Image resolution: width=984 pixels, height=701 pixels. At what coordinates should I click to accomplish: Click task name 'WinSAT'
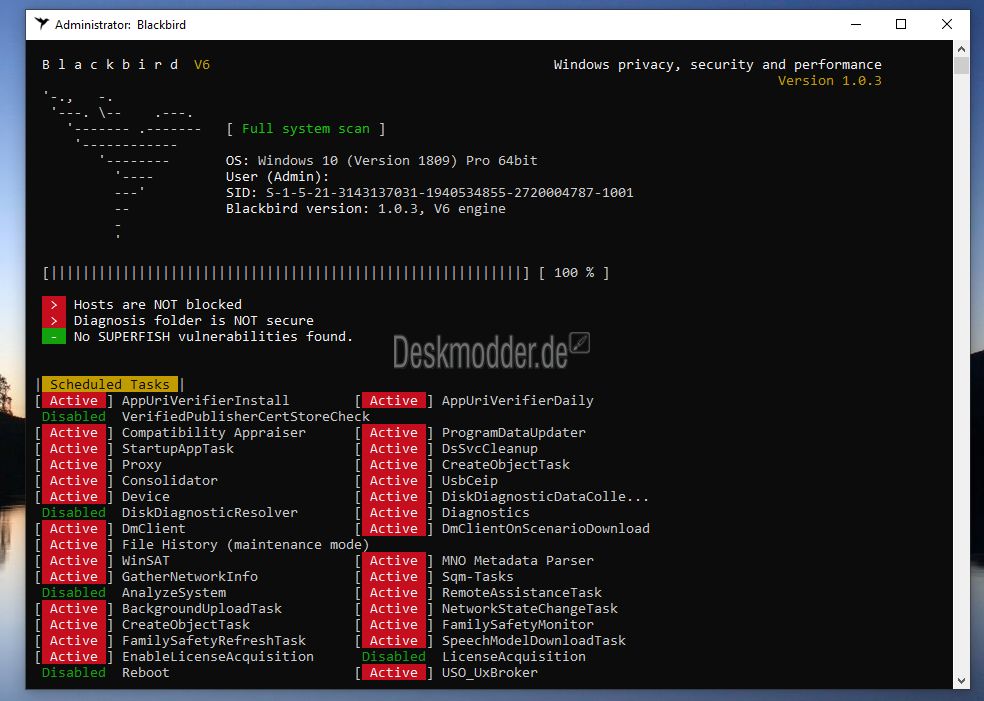click(x=146, y=560)
